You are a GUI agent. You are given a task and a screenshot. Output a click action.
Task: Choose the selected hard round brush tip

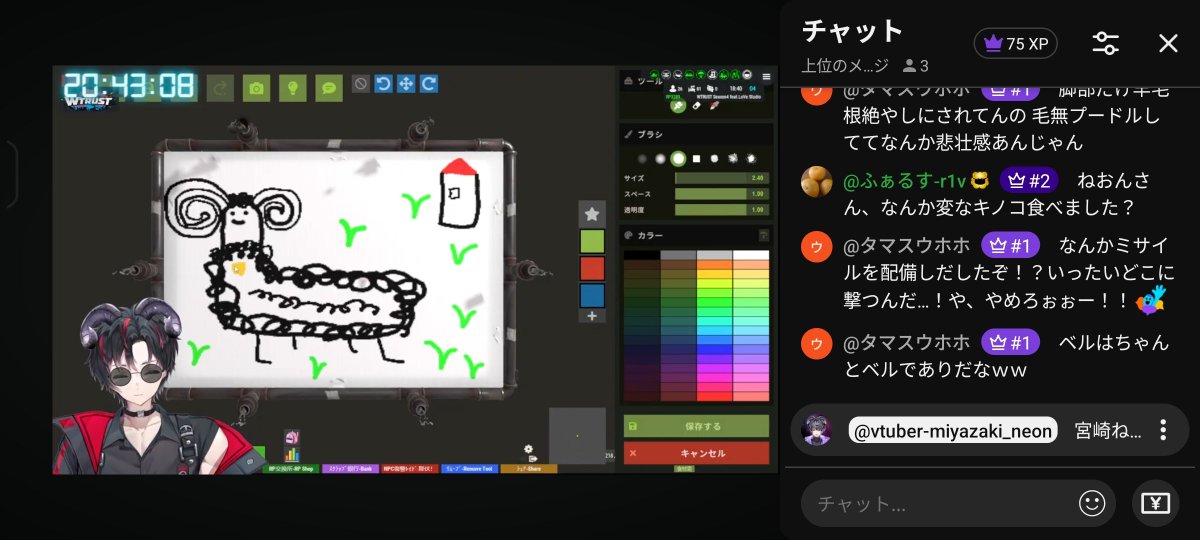tap(678, 158)
